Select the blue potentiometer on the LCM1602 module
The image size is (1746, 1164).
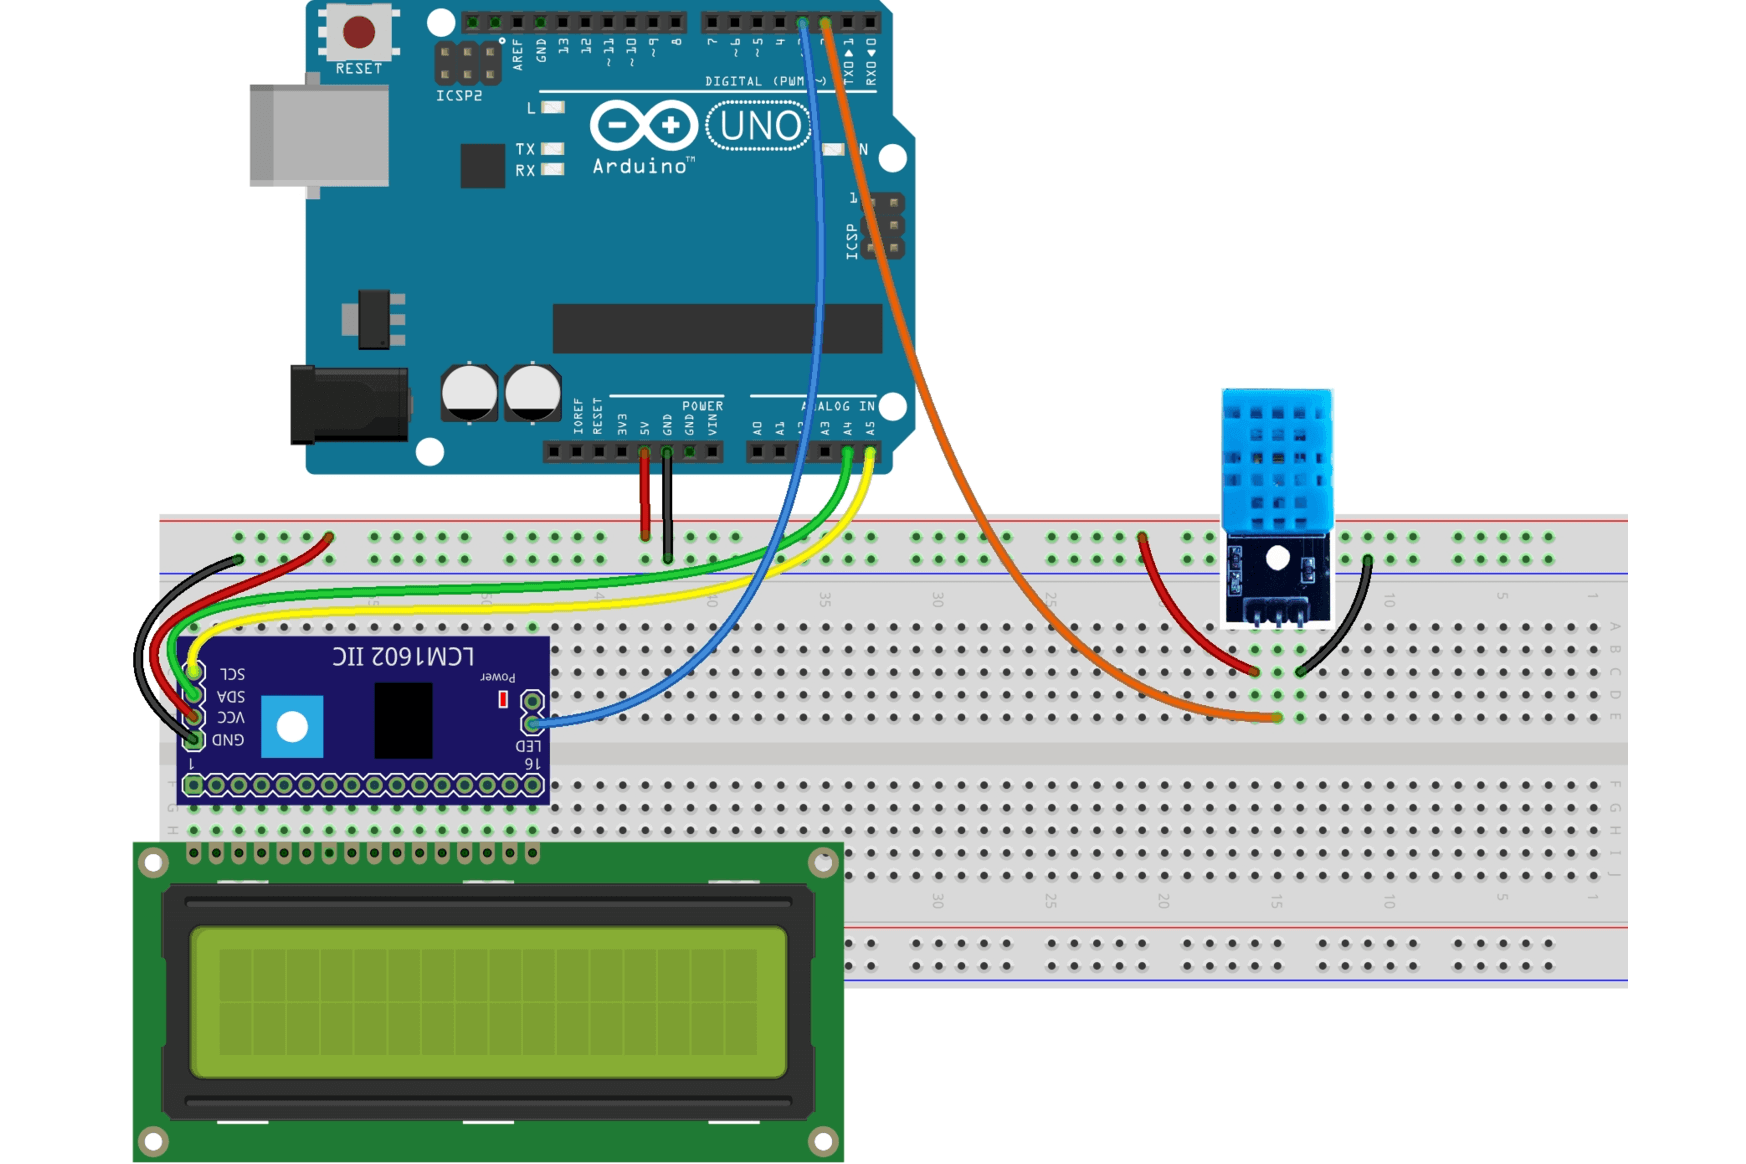coord(292,727)
